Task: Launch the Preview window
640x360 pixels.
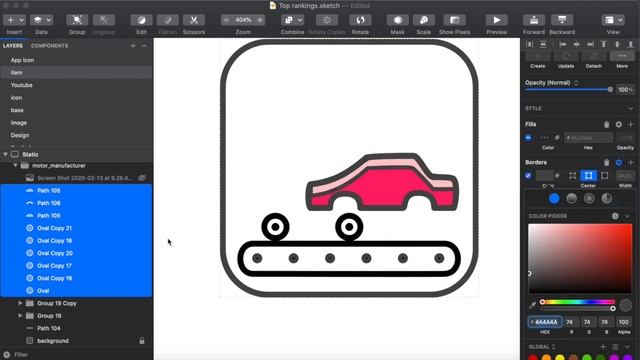Action: 496,20
